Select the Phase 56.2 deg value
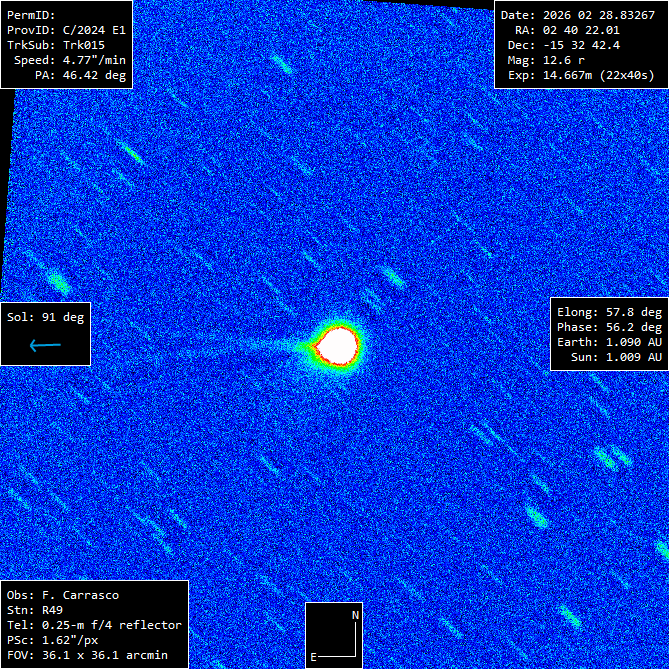Viewport: 669px width, 669px height. (609, 327)
